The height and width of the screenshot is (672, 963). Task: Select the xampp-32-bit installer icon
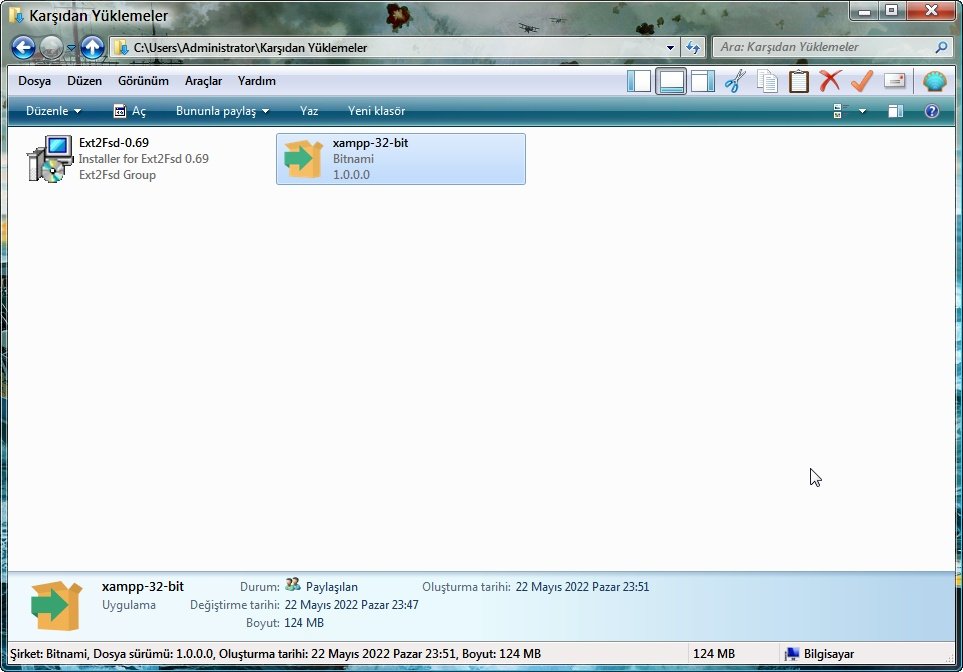pos(303,159)
